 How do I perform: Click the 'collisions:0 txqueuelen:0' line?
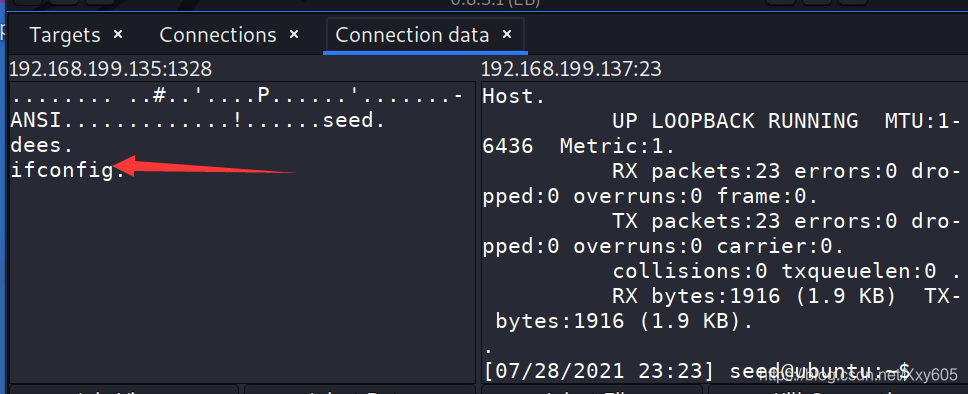pos(787,271)
